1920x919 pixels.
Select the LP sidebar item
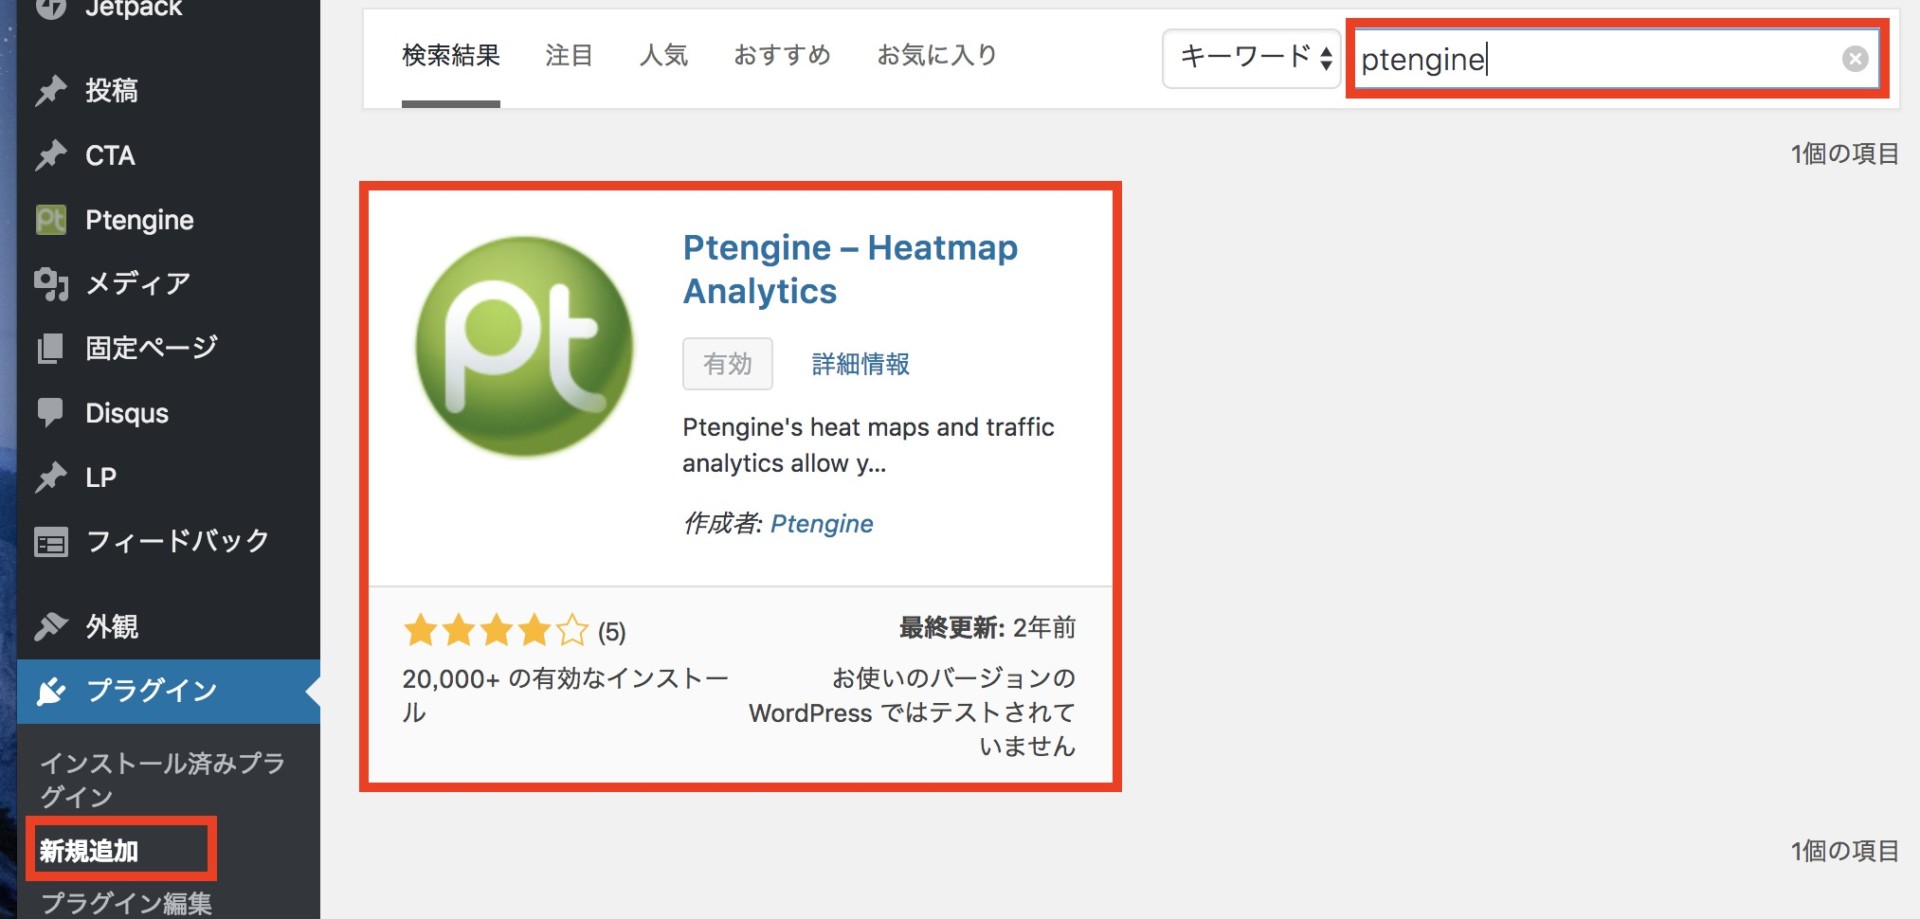103,477
